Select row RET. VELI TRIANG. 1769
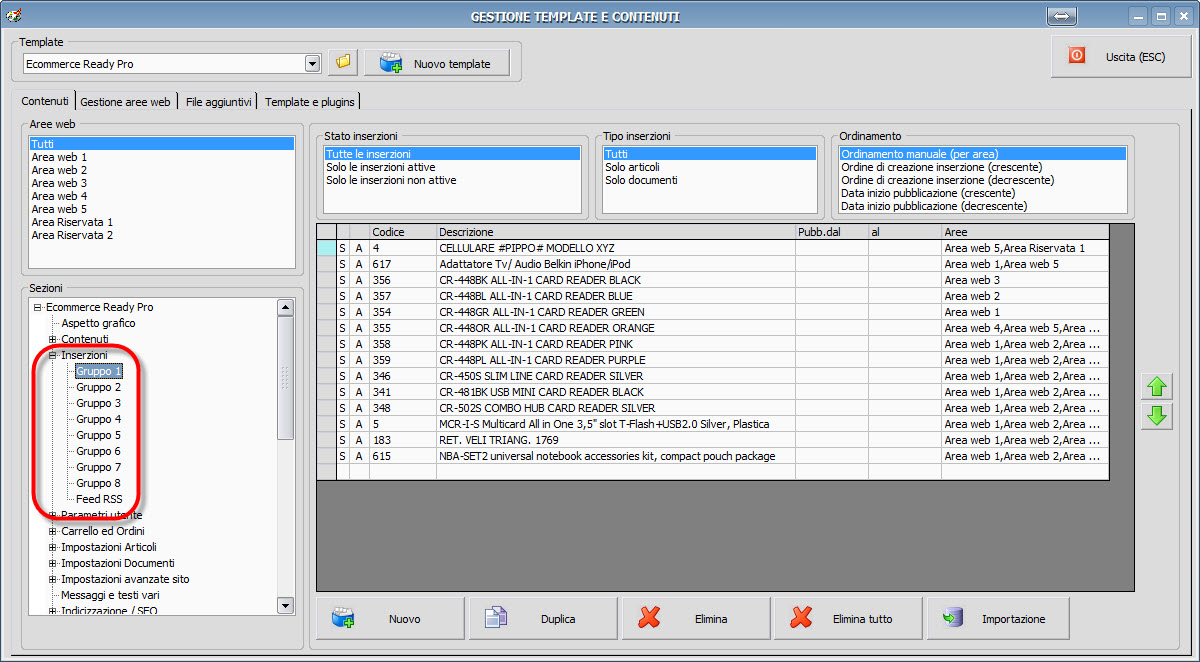1200x662 pixels. [713, 440]
